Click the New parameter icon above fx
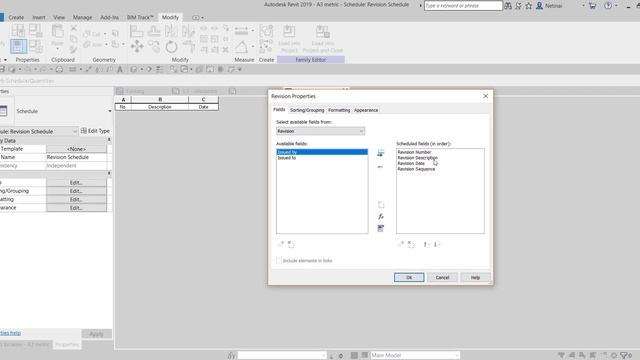 [380, 204]
